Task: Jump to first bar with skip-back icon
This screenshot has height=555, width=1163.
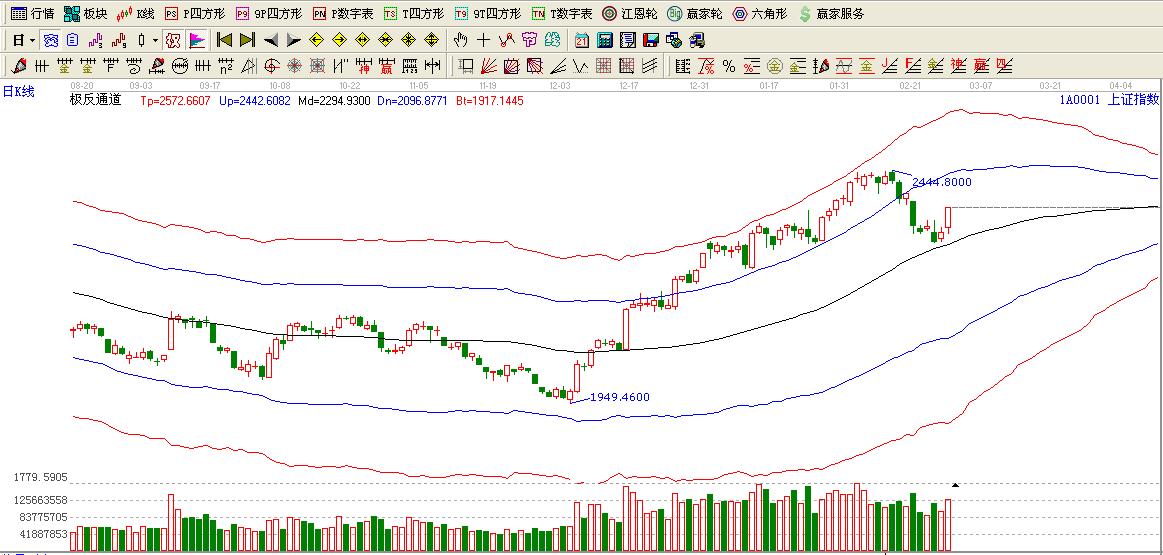Action: click(x=224, y=40)
